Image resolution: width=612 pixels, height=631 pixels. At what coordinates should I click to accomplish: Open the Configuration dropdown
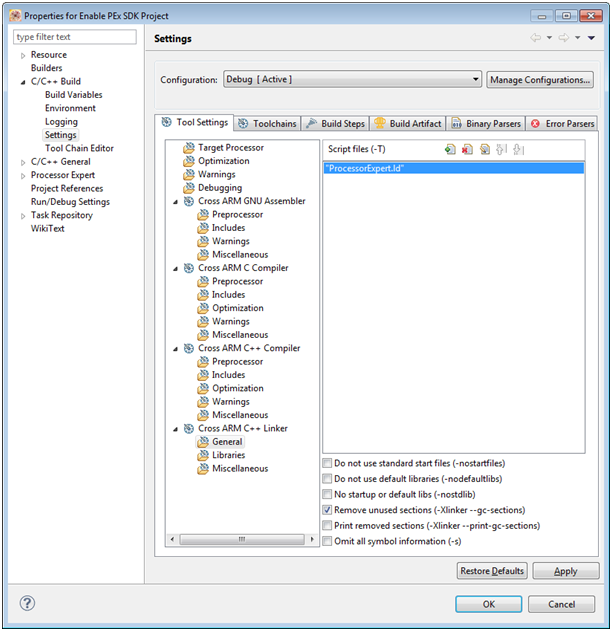point(352,79)
